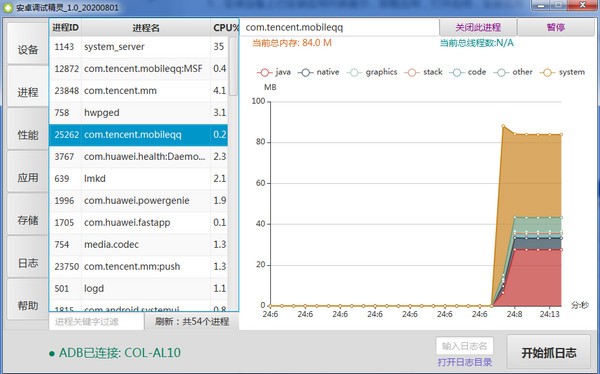The height and width of the screenshot is (374, 600).
Task: Toggle the stack legend marker
Action: (412, 72)
